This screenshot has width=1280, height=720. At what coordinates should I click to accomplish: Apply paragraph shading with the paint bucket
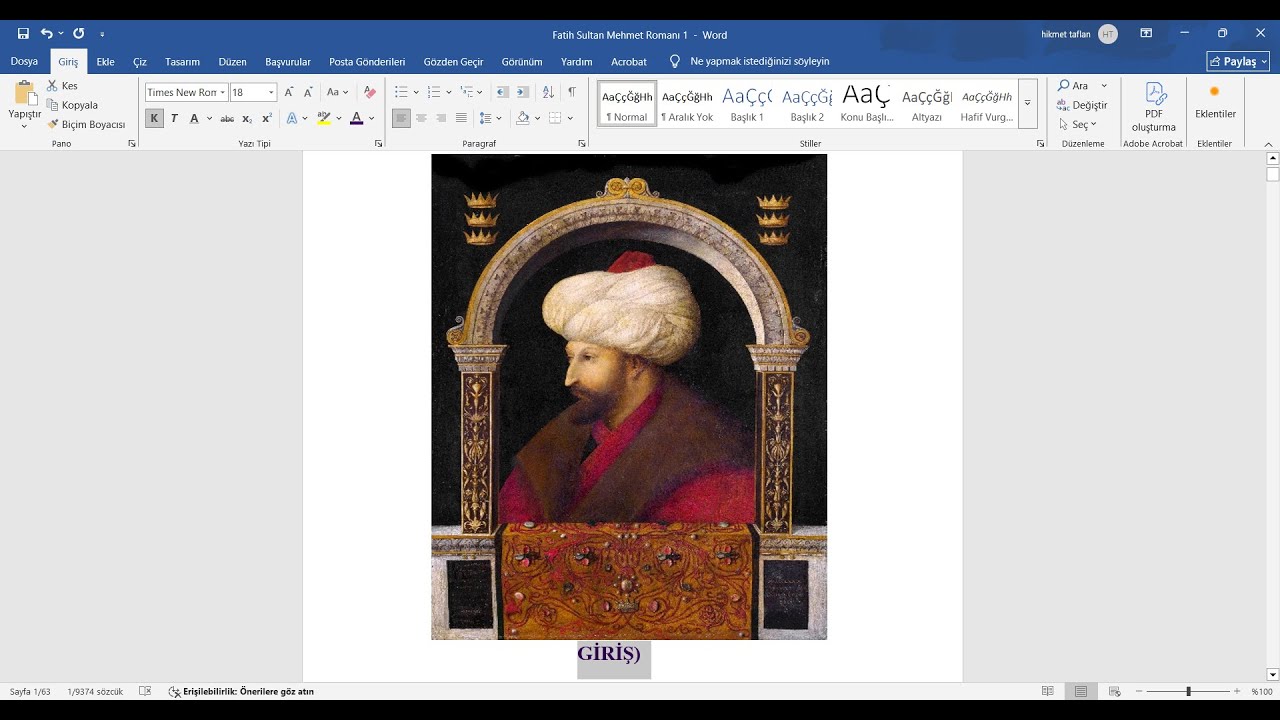tap(523, 118)
